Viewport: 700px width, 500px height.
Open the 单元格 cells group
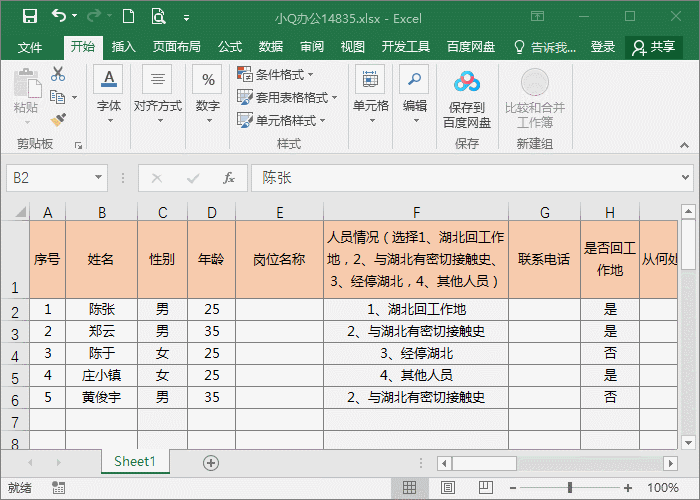pos(371,95)
